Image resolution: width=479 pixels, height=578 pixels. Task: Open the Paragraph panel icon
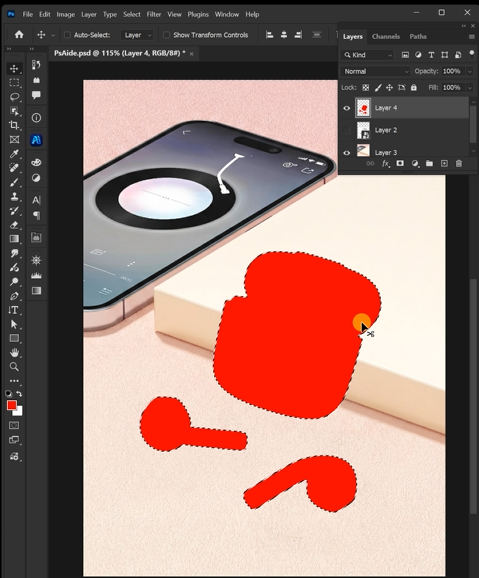pyautogui.click(x=36, y=215)
